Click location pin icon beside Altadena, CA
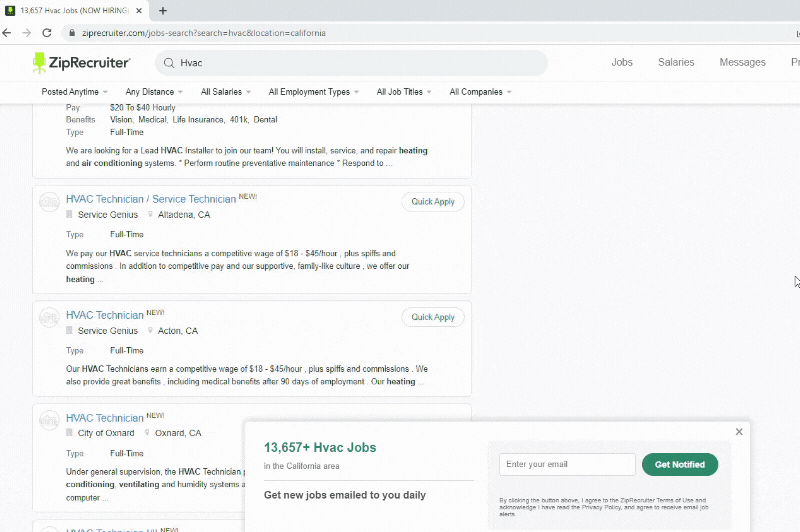The width and height of the screenshot is (800, 532). coord(150,214)
